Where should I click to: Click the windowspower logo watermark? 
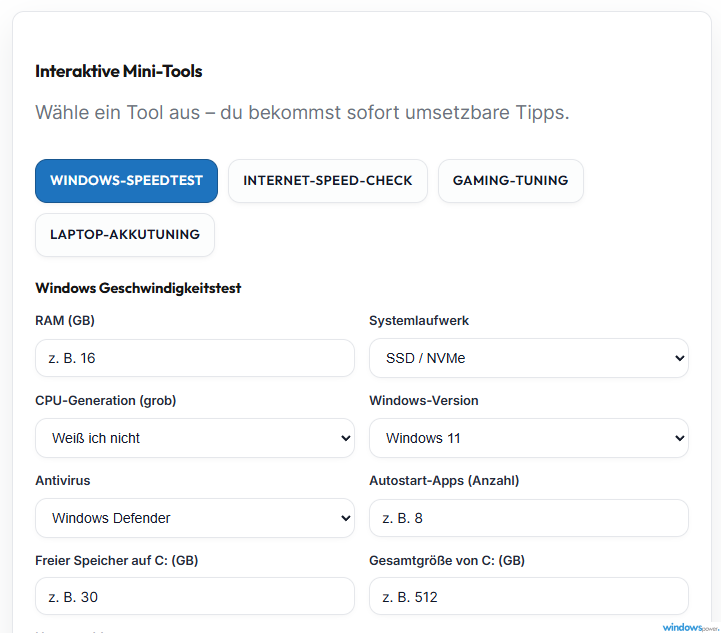click(x=690, y=627)
